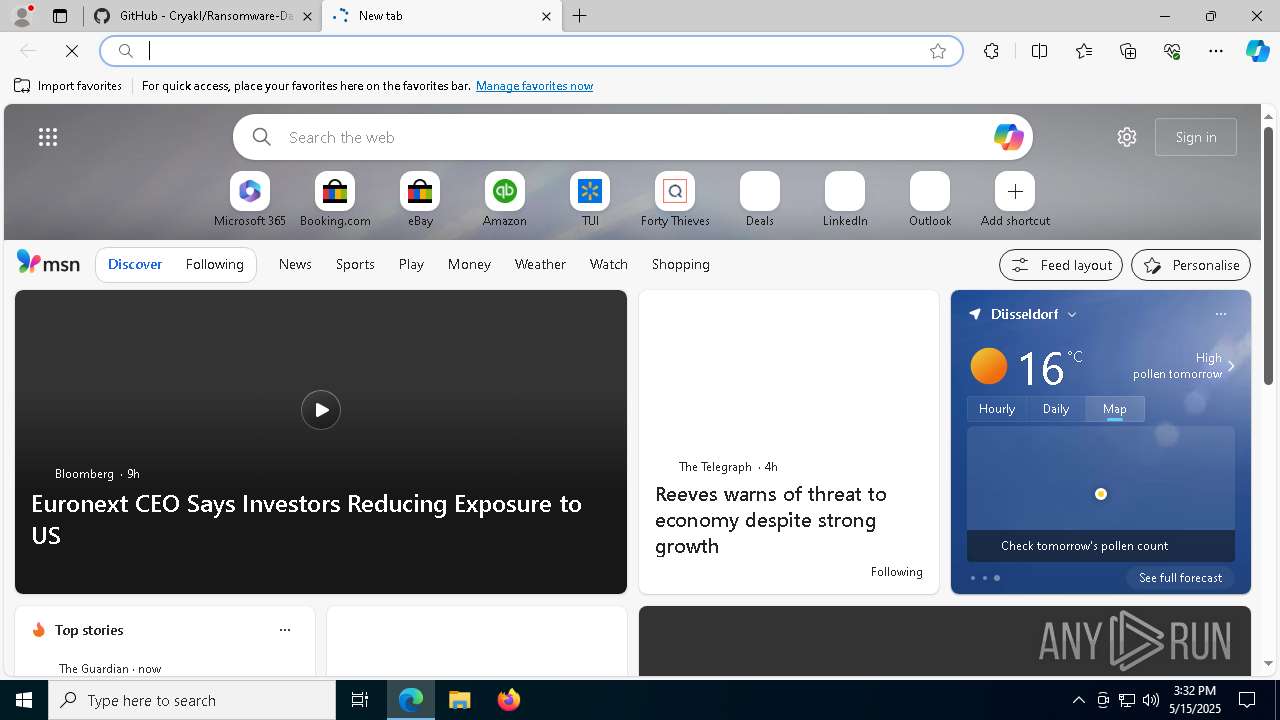
Task: Select the Map weather tab
Action: tap(1115, 408)
